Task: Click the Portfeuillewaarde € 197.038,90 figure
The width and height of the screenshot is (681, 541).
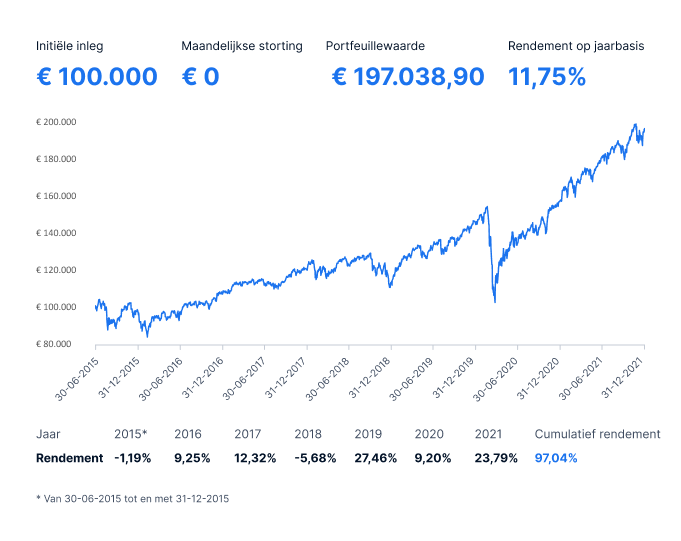Action: pyautogui.click(x=408, y=77)
